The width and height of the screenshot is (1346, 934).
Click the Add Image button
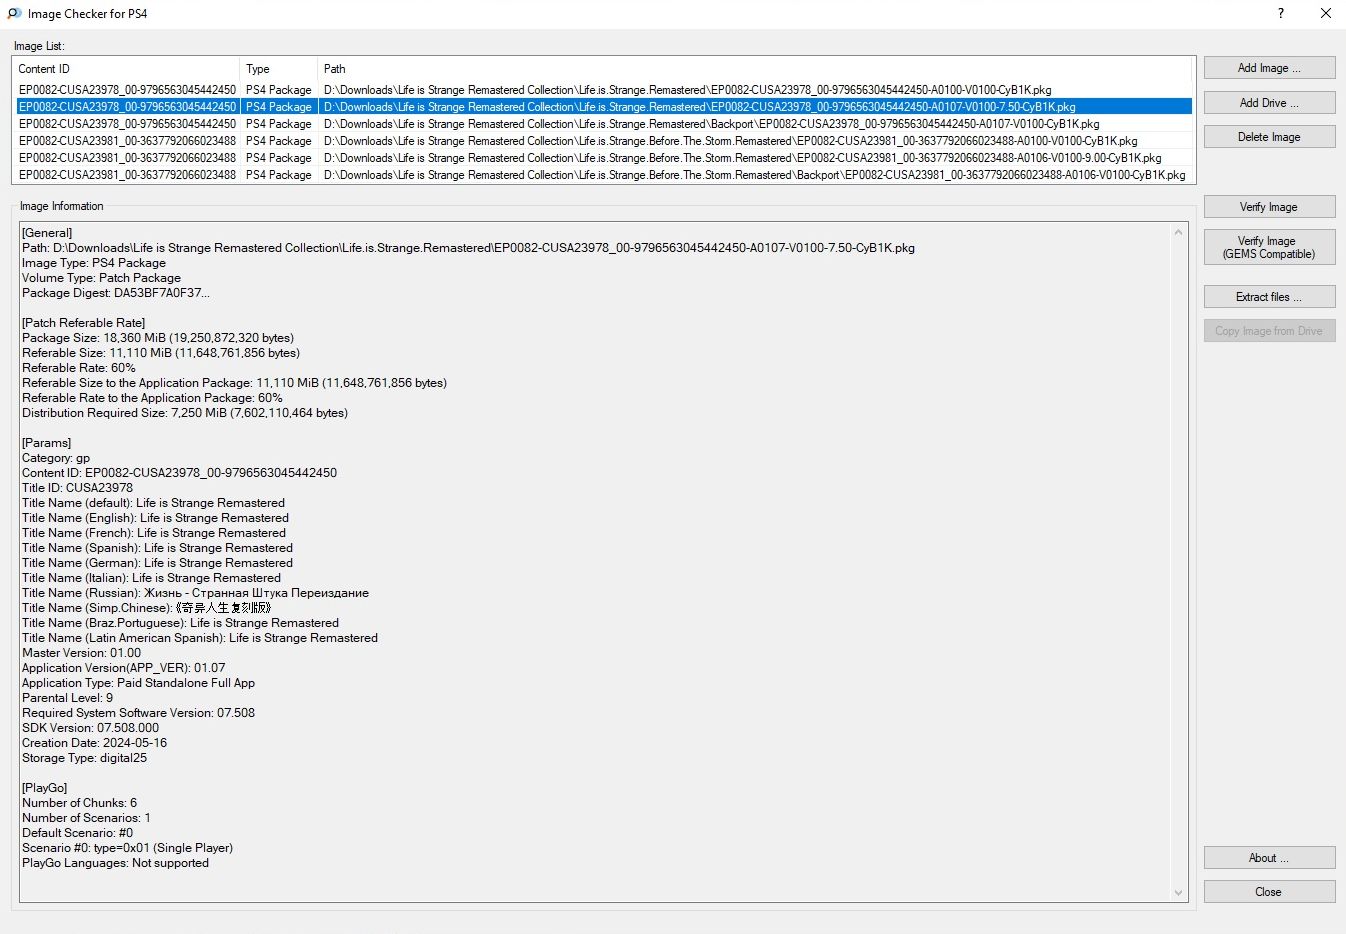click(1269, 68)
